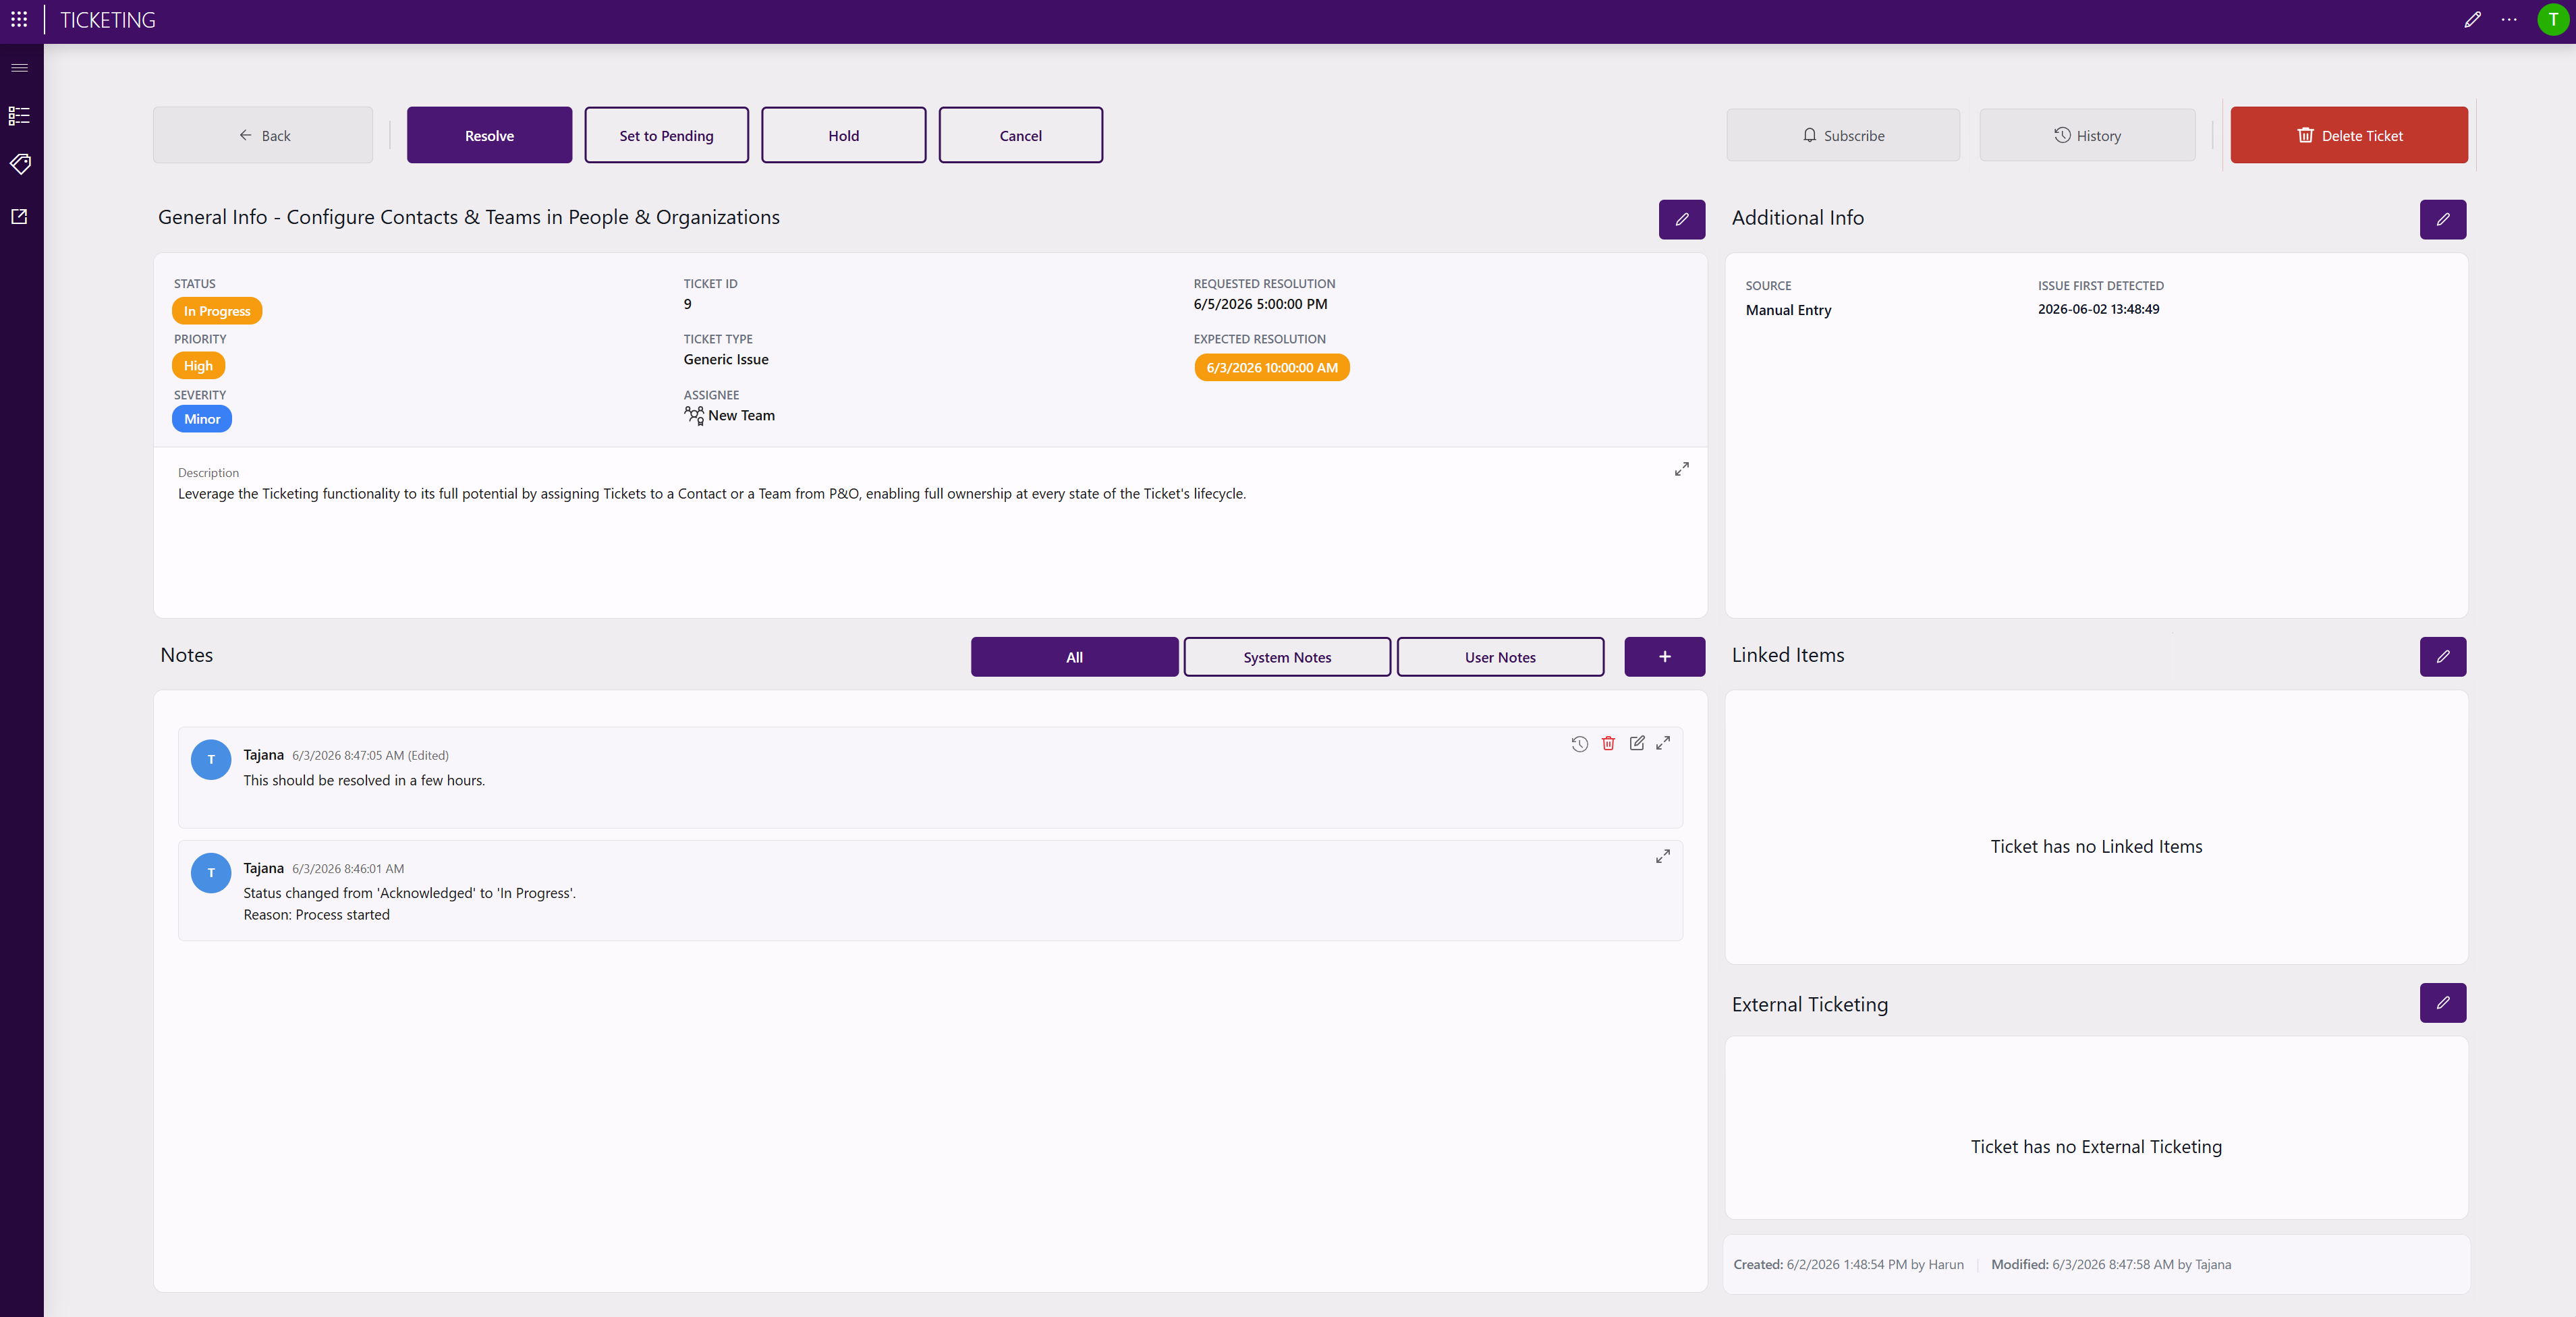The image size is (2576, 1317).
Task: Put the ticket on Hold
Action: [x=844, y=135]
